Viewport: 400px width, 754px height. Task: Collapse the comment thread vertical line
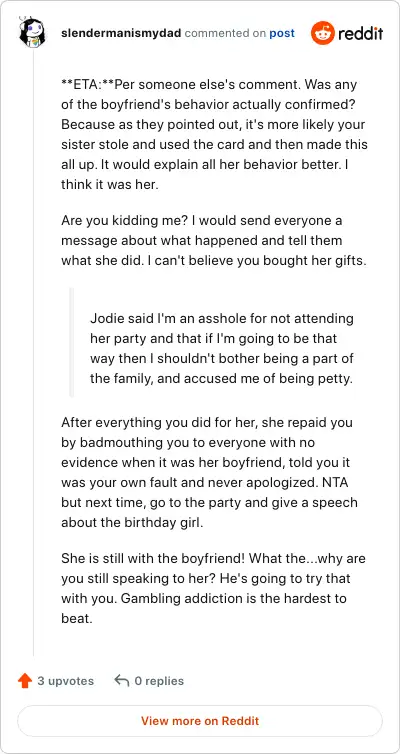coord(33,351)
